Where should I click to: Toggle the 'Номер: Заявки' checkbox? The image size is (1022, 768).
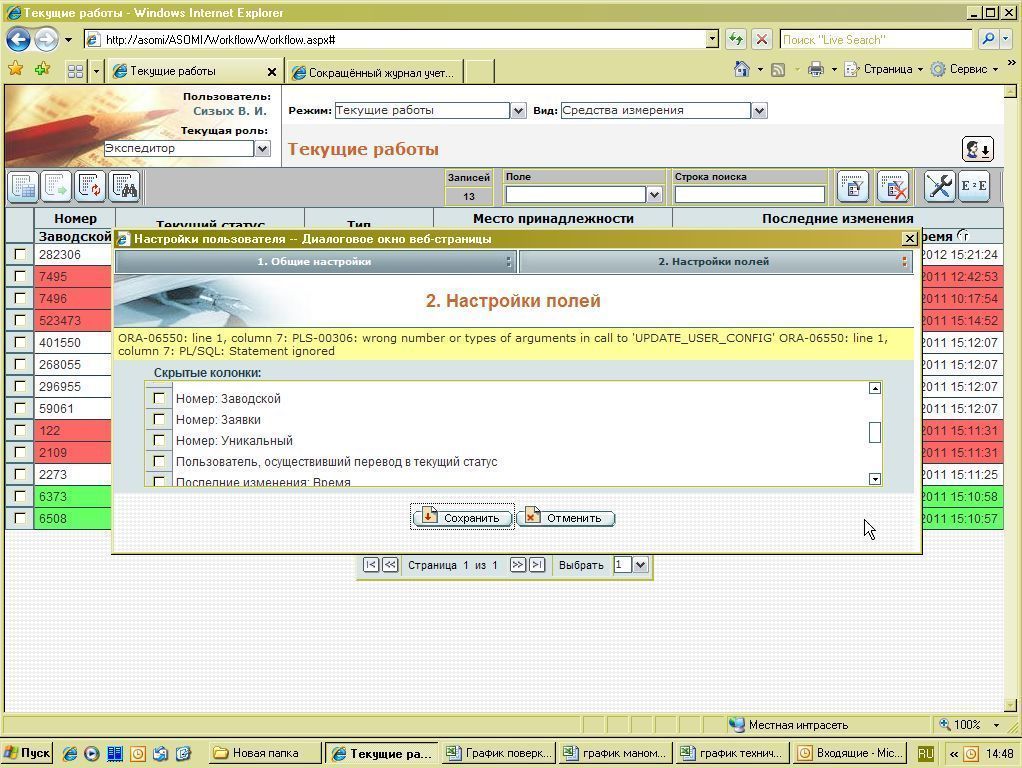click(159, 419)
